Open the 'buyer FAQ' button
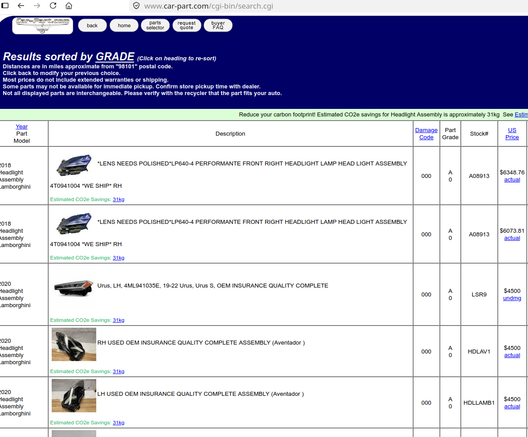 [218, 26]
